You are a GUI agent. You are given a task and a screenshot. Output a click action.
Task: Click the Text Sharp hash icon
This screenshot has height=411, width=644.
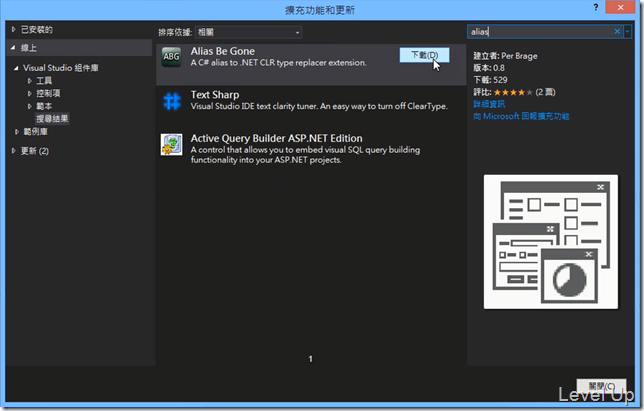(x=172, y=101)
